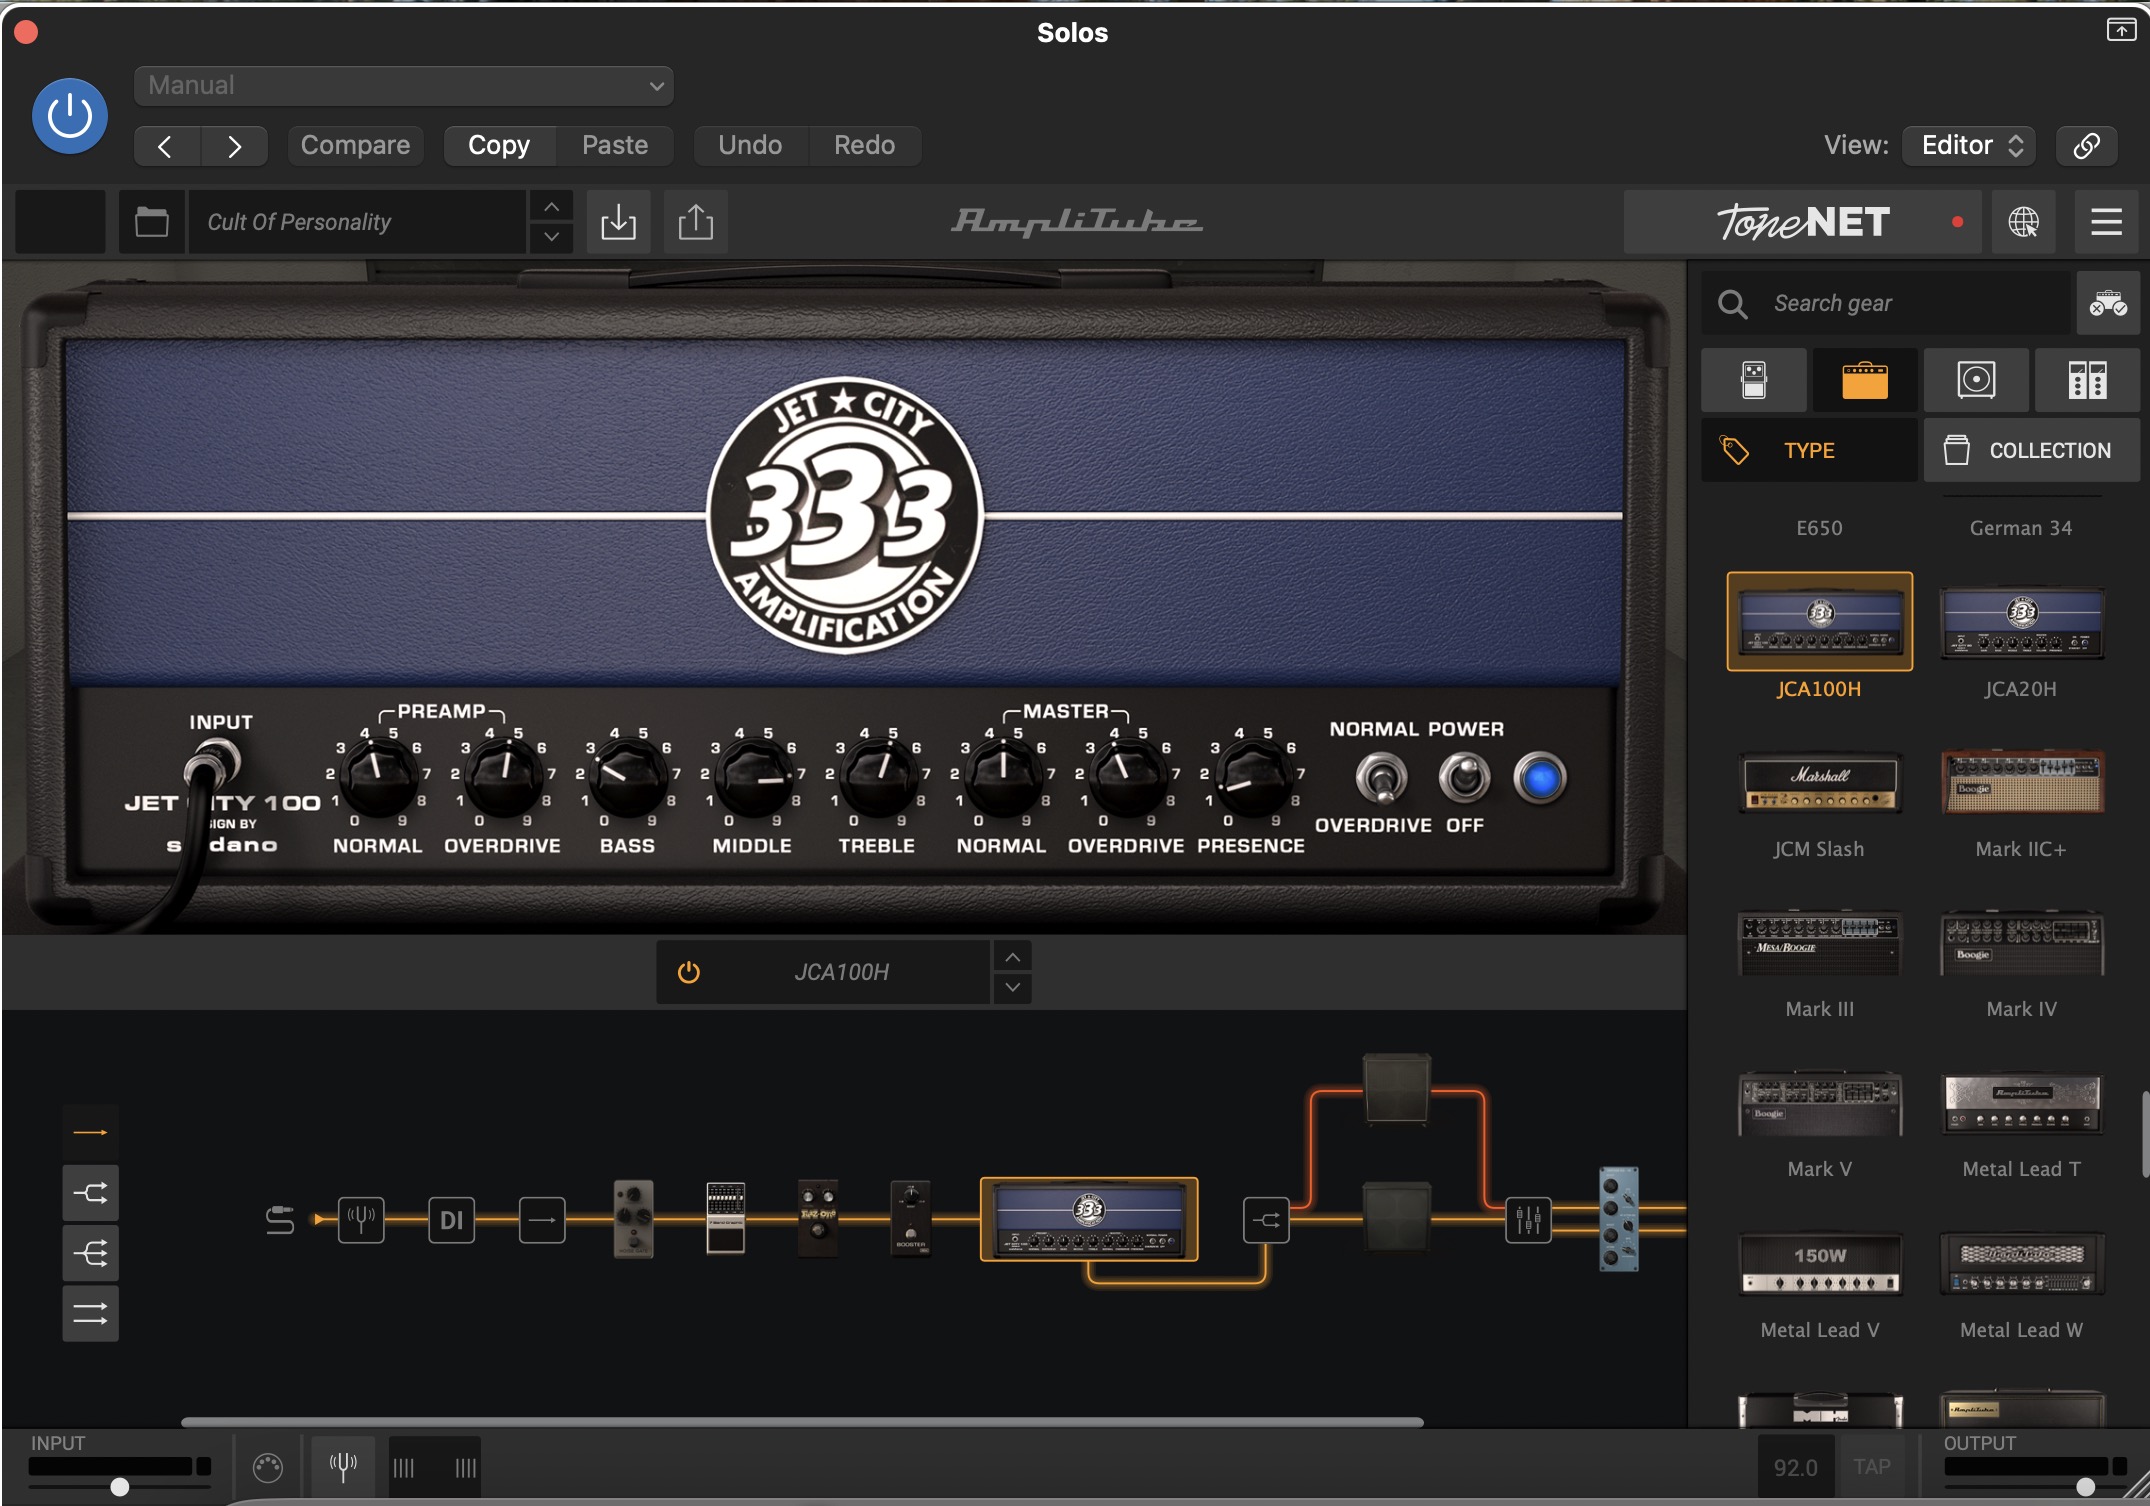Open the hamburger main menu

[x=2106, y=222]
